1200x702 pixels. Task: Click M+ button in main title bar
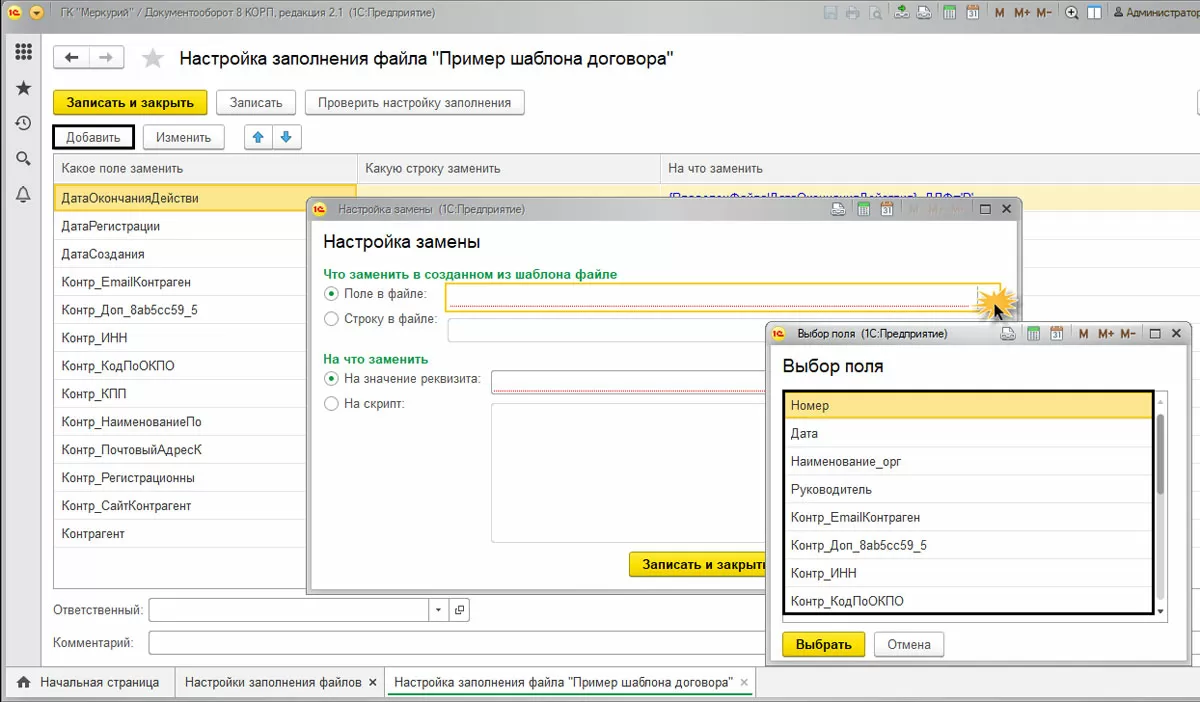pyautogui.click(x=1021, y=13)
